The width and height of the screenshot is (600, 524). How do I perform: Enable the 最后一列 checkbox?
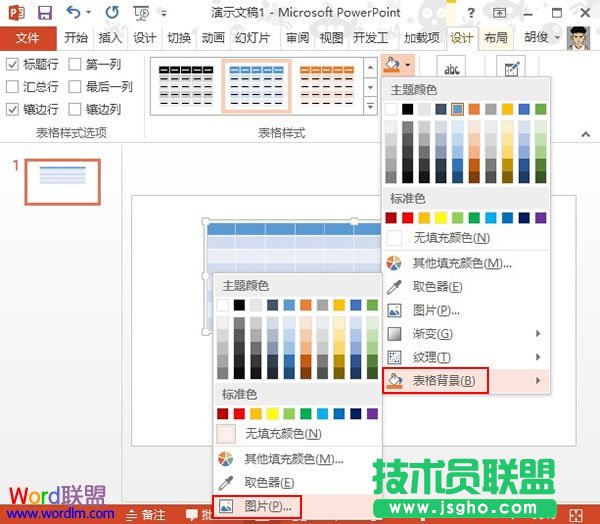click(x=75, y=87)
